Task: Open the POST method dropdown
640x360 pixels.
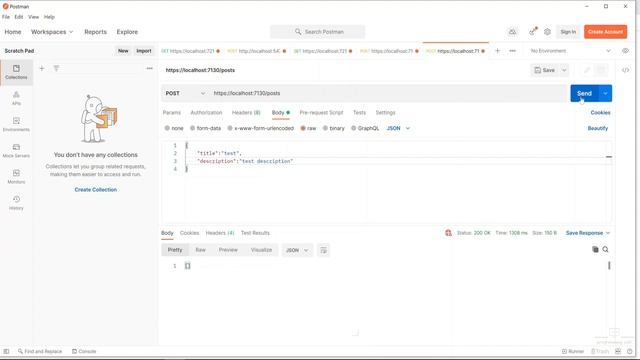Action: 185,93
